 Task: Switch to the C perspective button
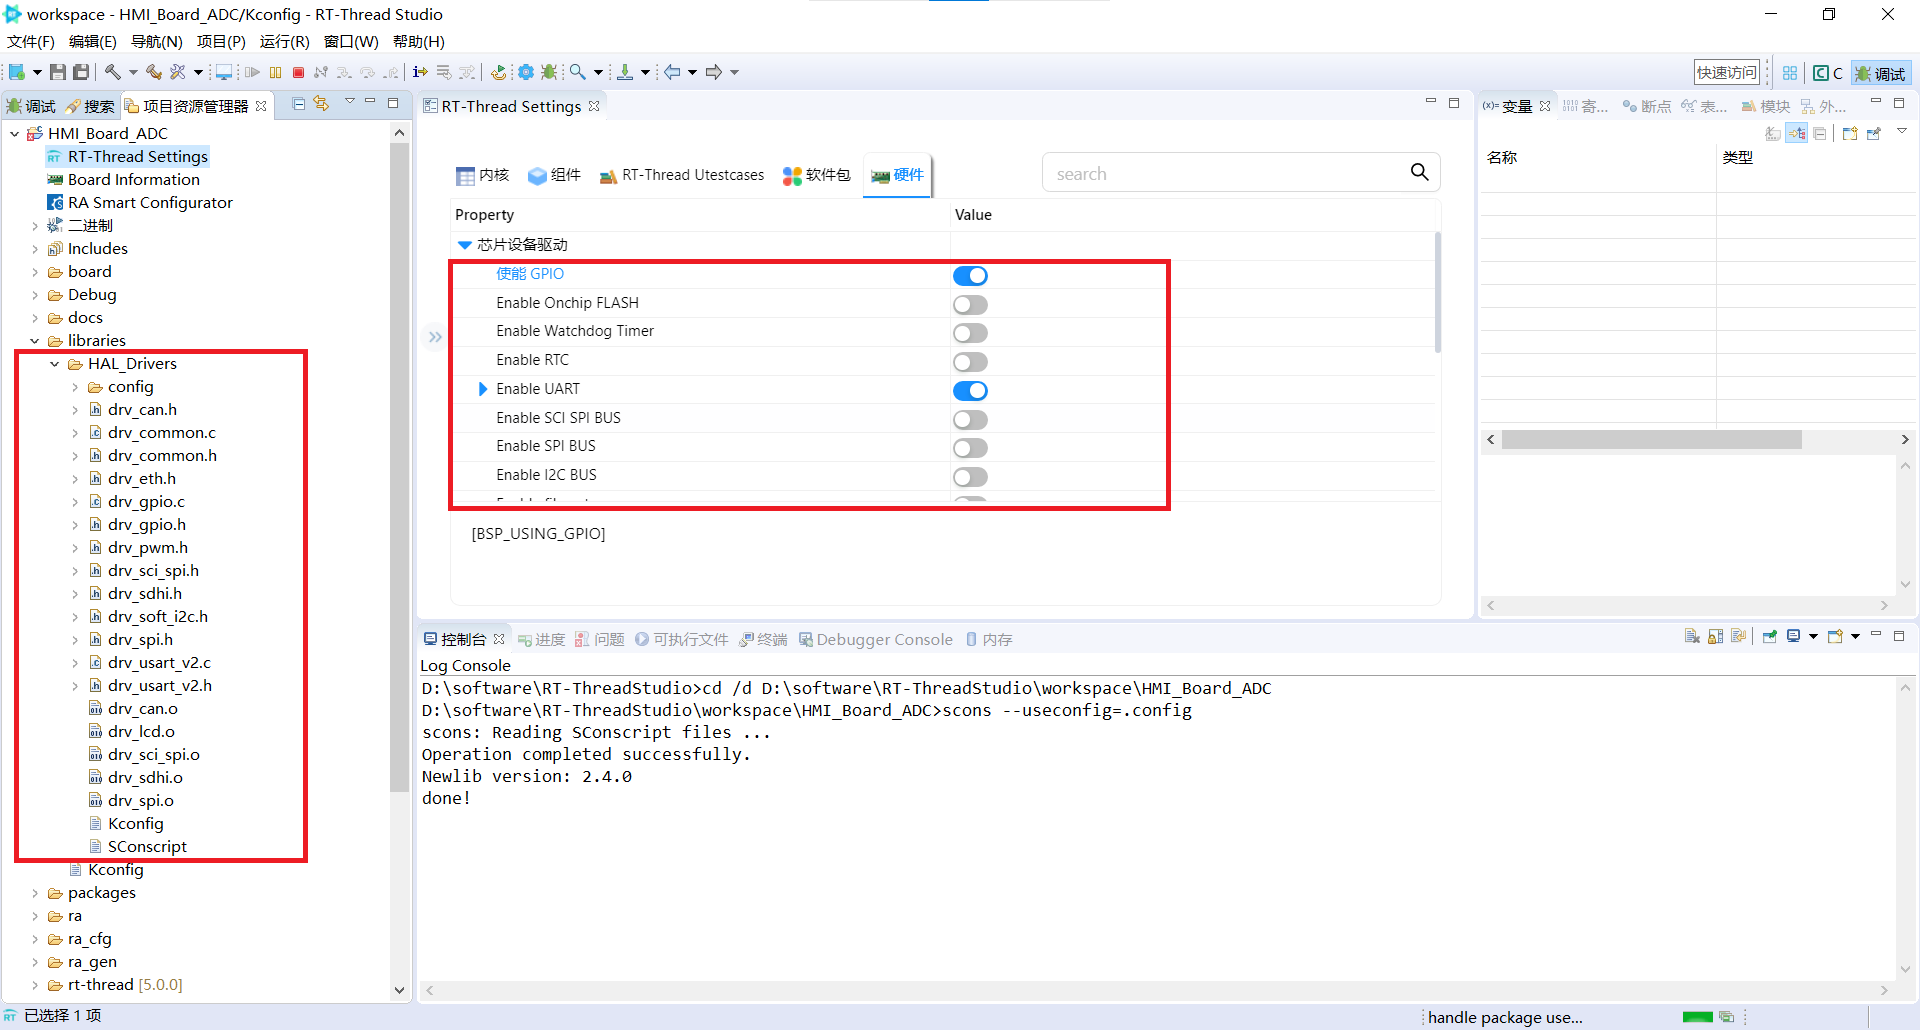pos(1828,73)
